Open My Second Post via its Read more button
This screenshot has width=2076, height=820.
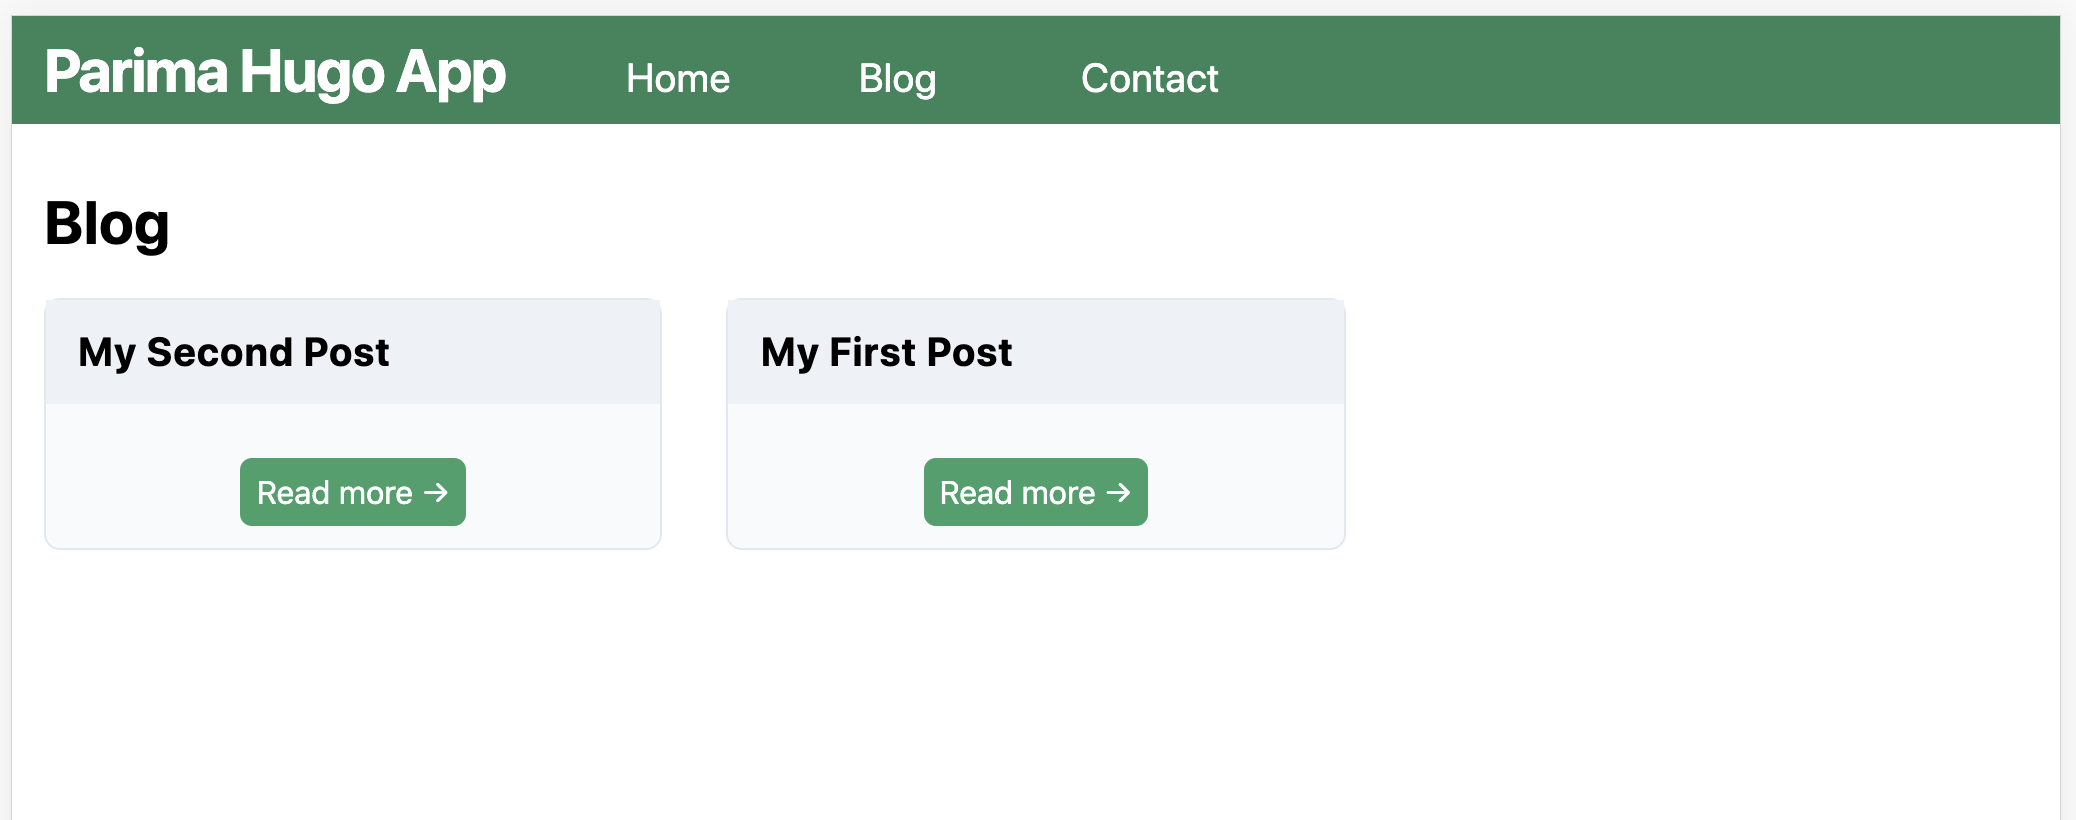point(352,491)
